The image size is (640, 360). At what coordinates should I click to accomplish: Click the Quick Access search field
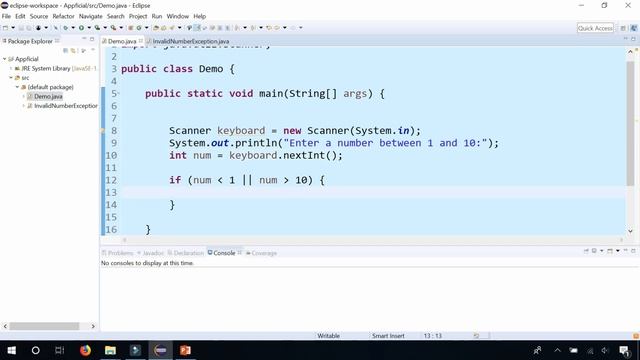point(595,28)
